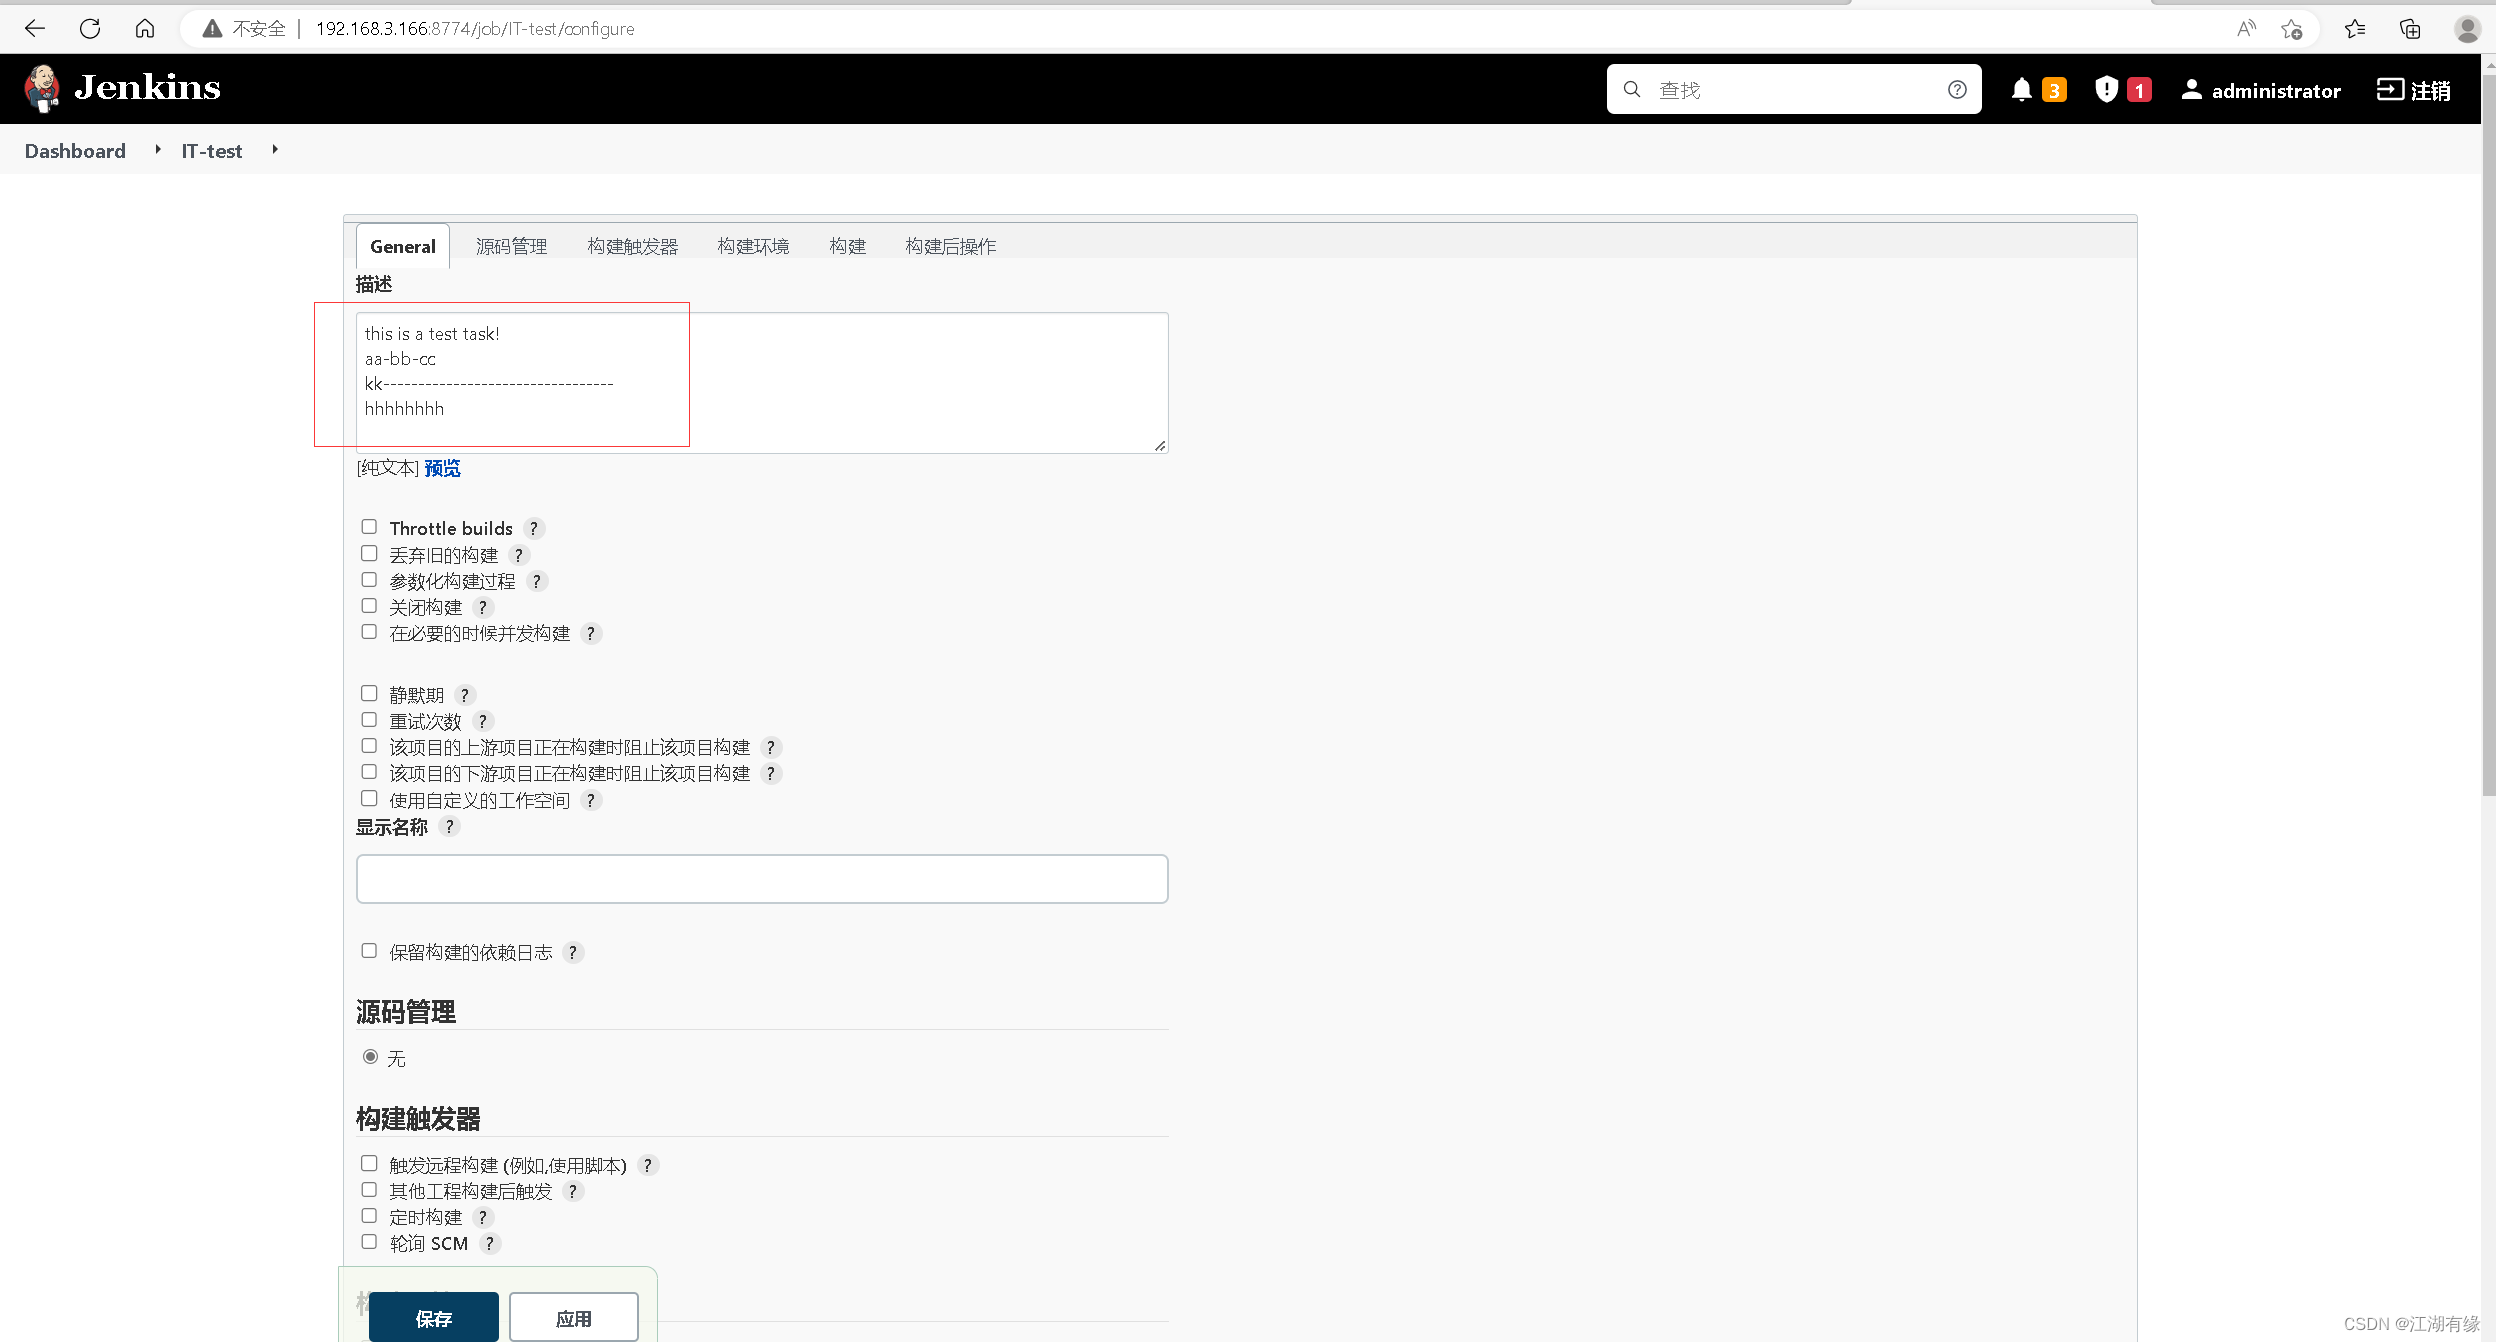
Task: Click the 保存 save button
Action: 433,1318
